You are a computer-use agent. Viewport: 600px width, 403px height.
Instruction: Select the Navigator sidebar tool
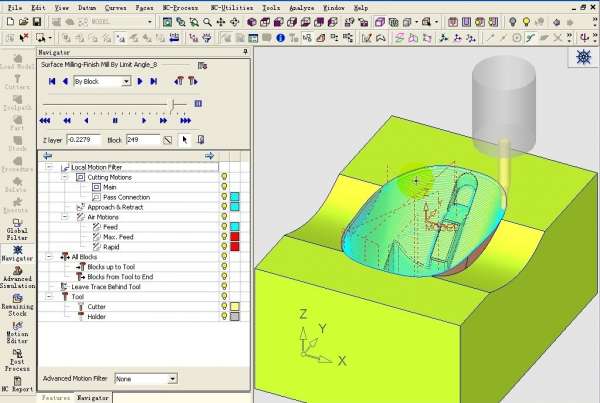click(17, 253)
